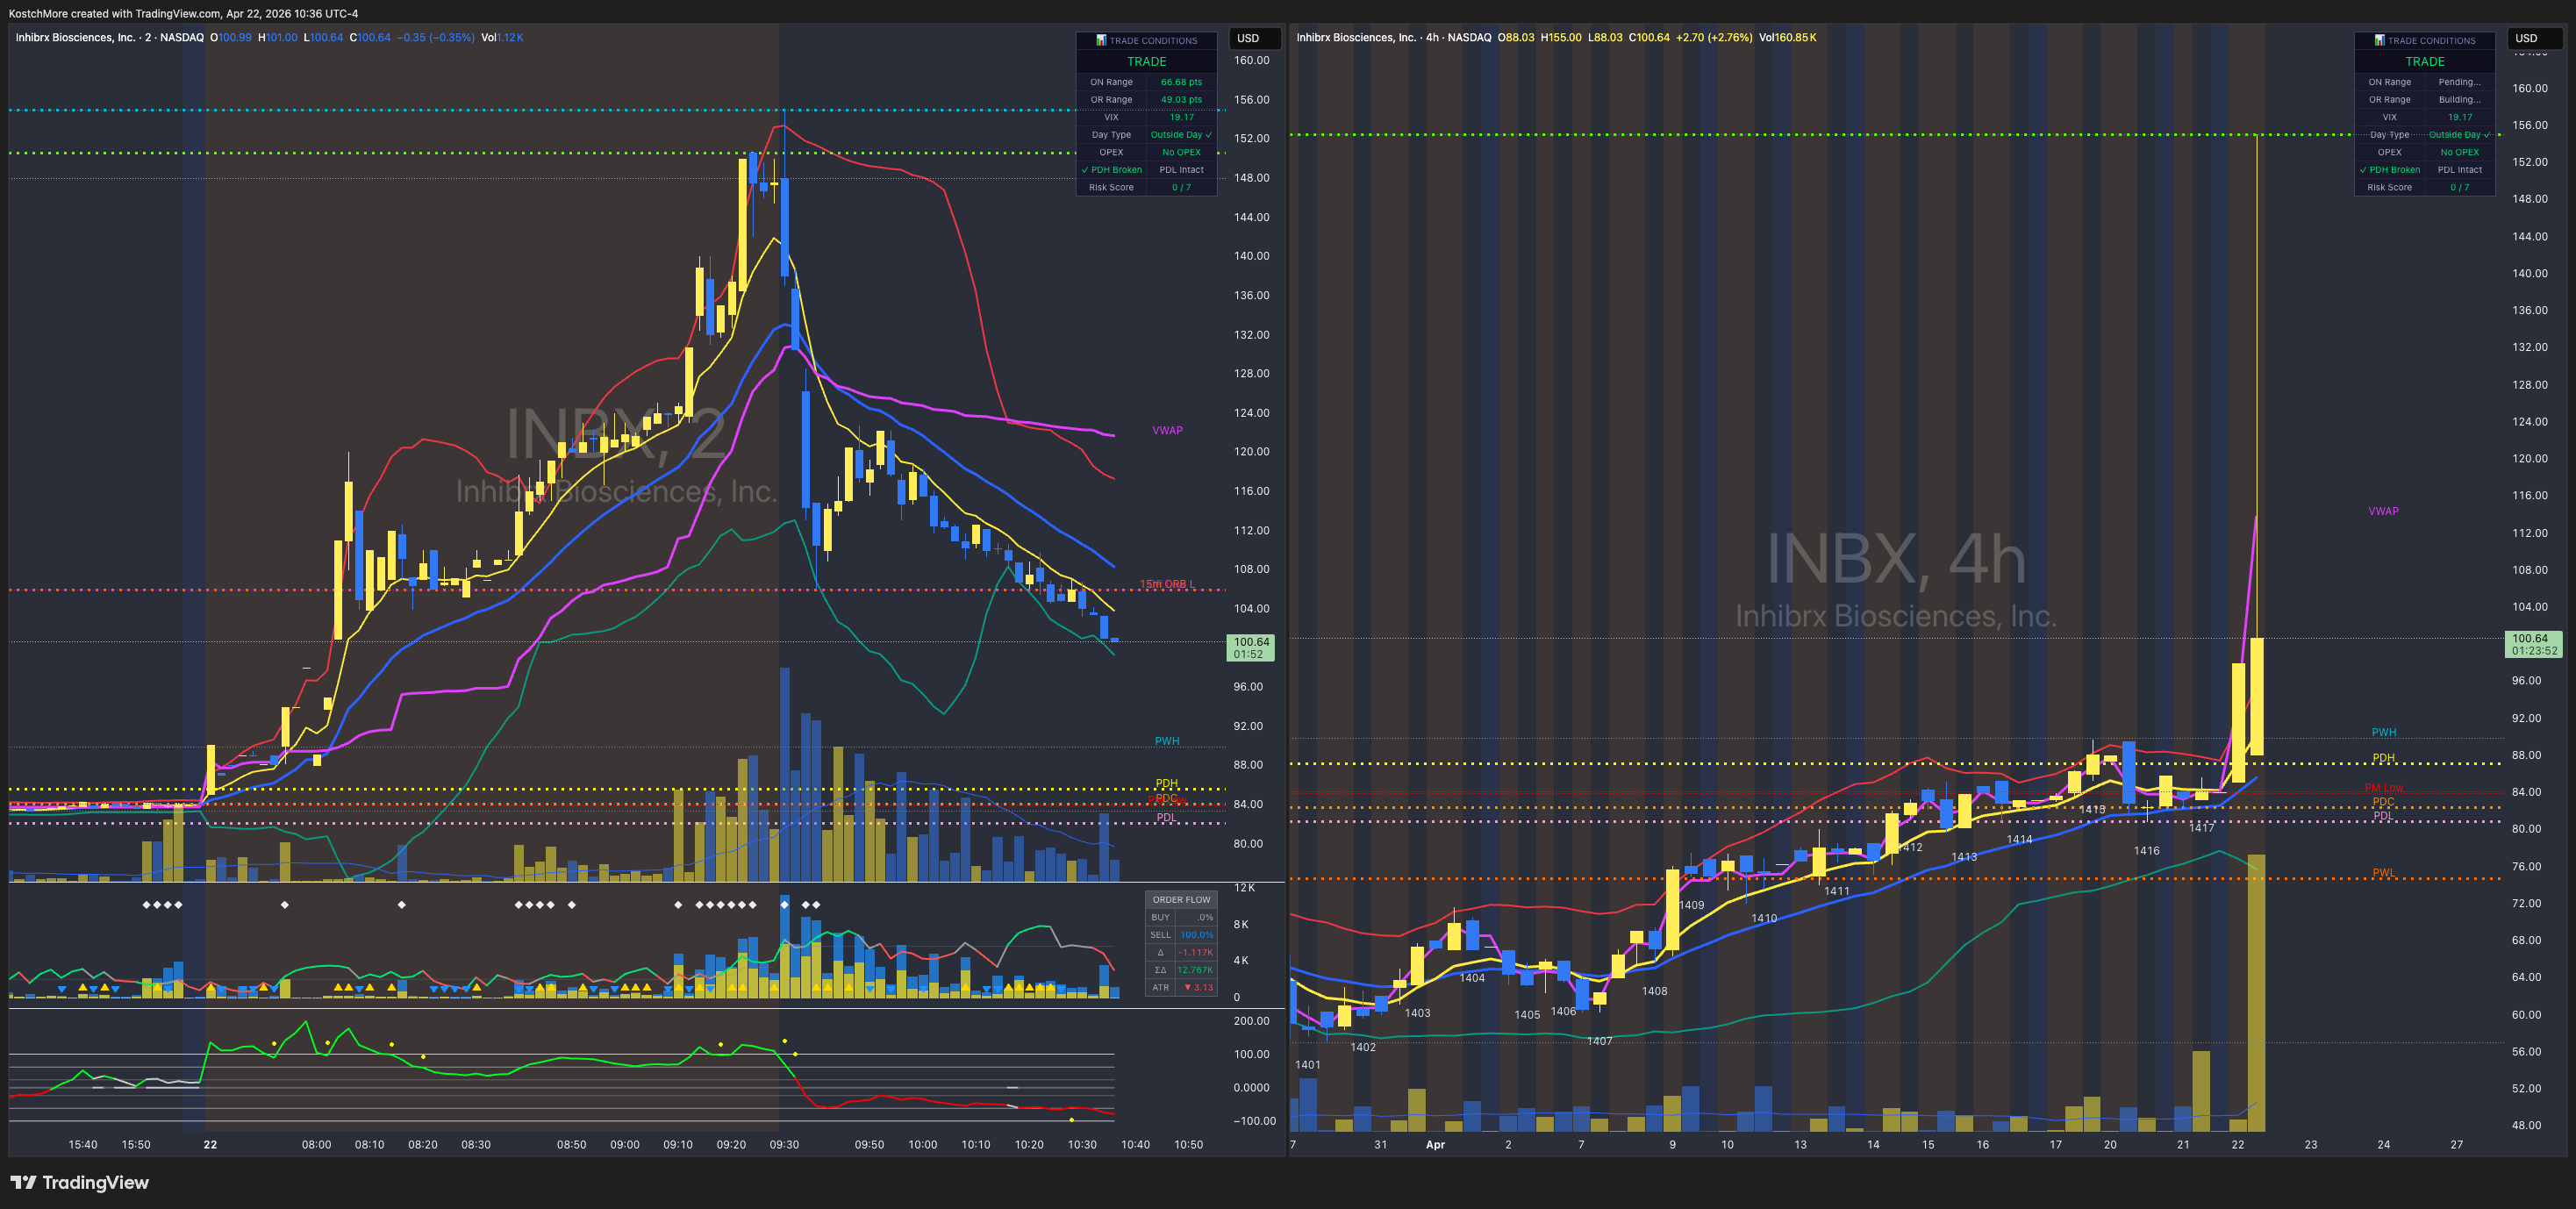Click the '10:30' label on the 2-minute time axis
The height and width of the screenshot is (1209, 2576).
point(1082,1144)
